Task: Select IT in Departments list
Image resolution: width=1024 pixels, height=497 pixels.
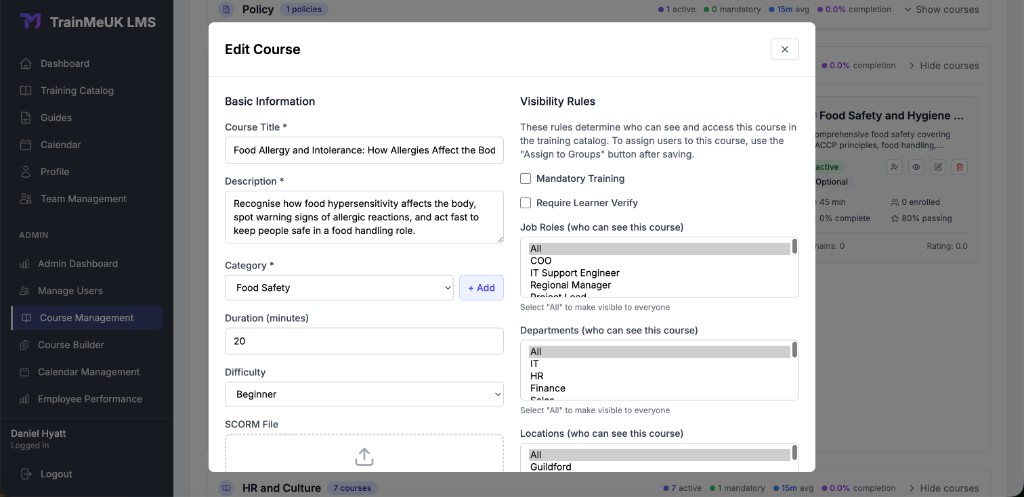Action: click(660, 364)
